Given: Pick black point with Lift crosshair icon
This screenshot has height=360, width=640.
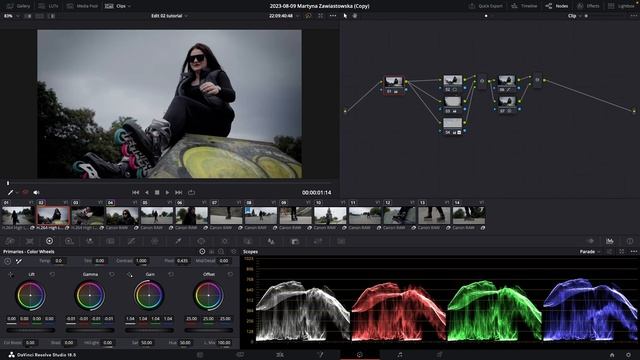Looking at the screenshot, I should click(11, 275).
